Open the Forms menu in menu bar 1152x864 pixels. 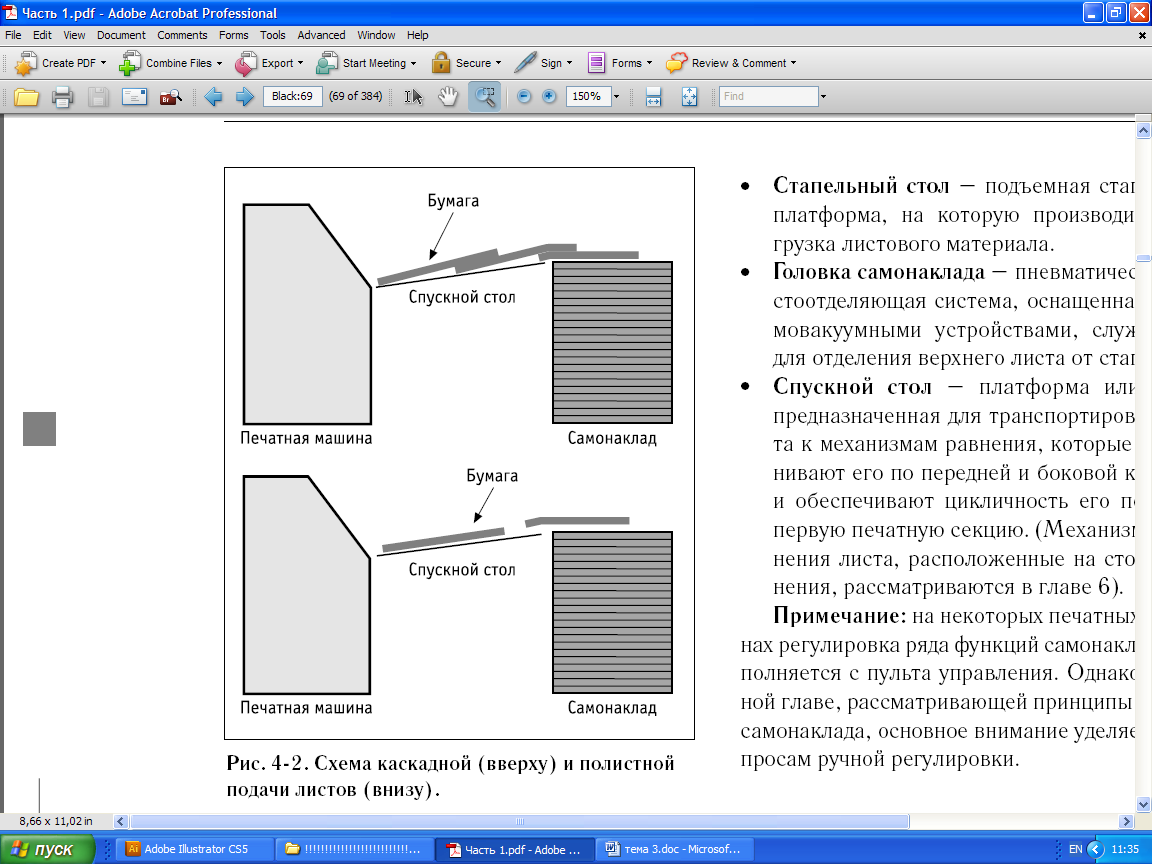(234, 35)
